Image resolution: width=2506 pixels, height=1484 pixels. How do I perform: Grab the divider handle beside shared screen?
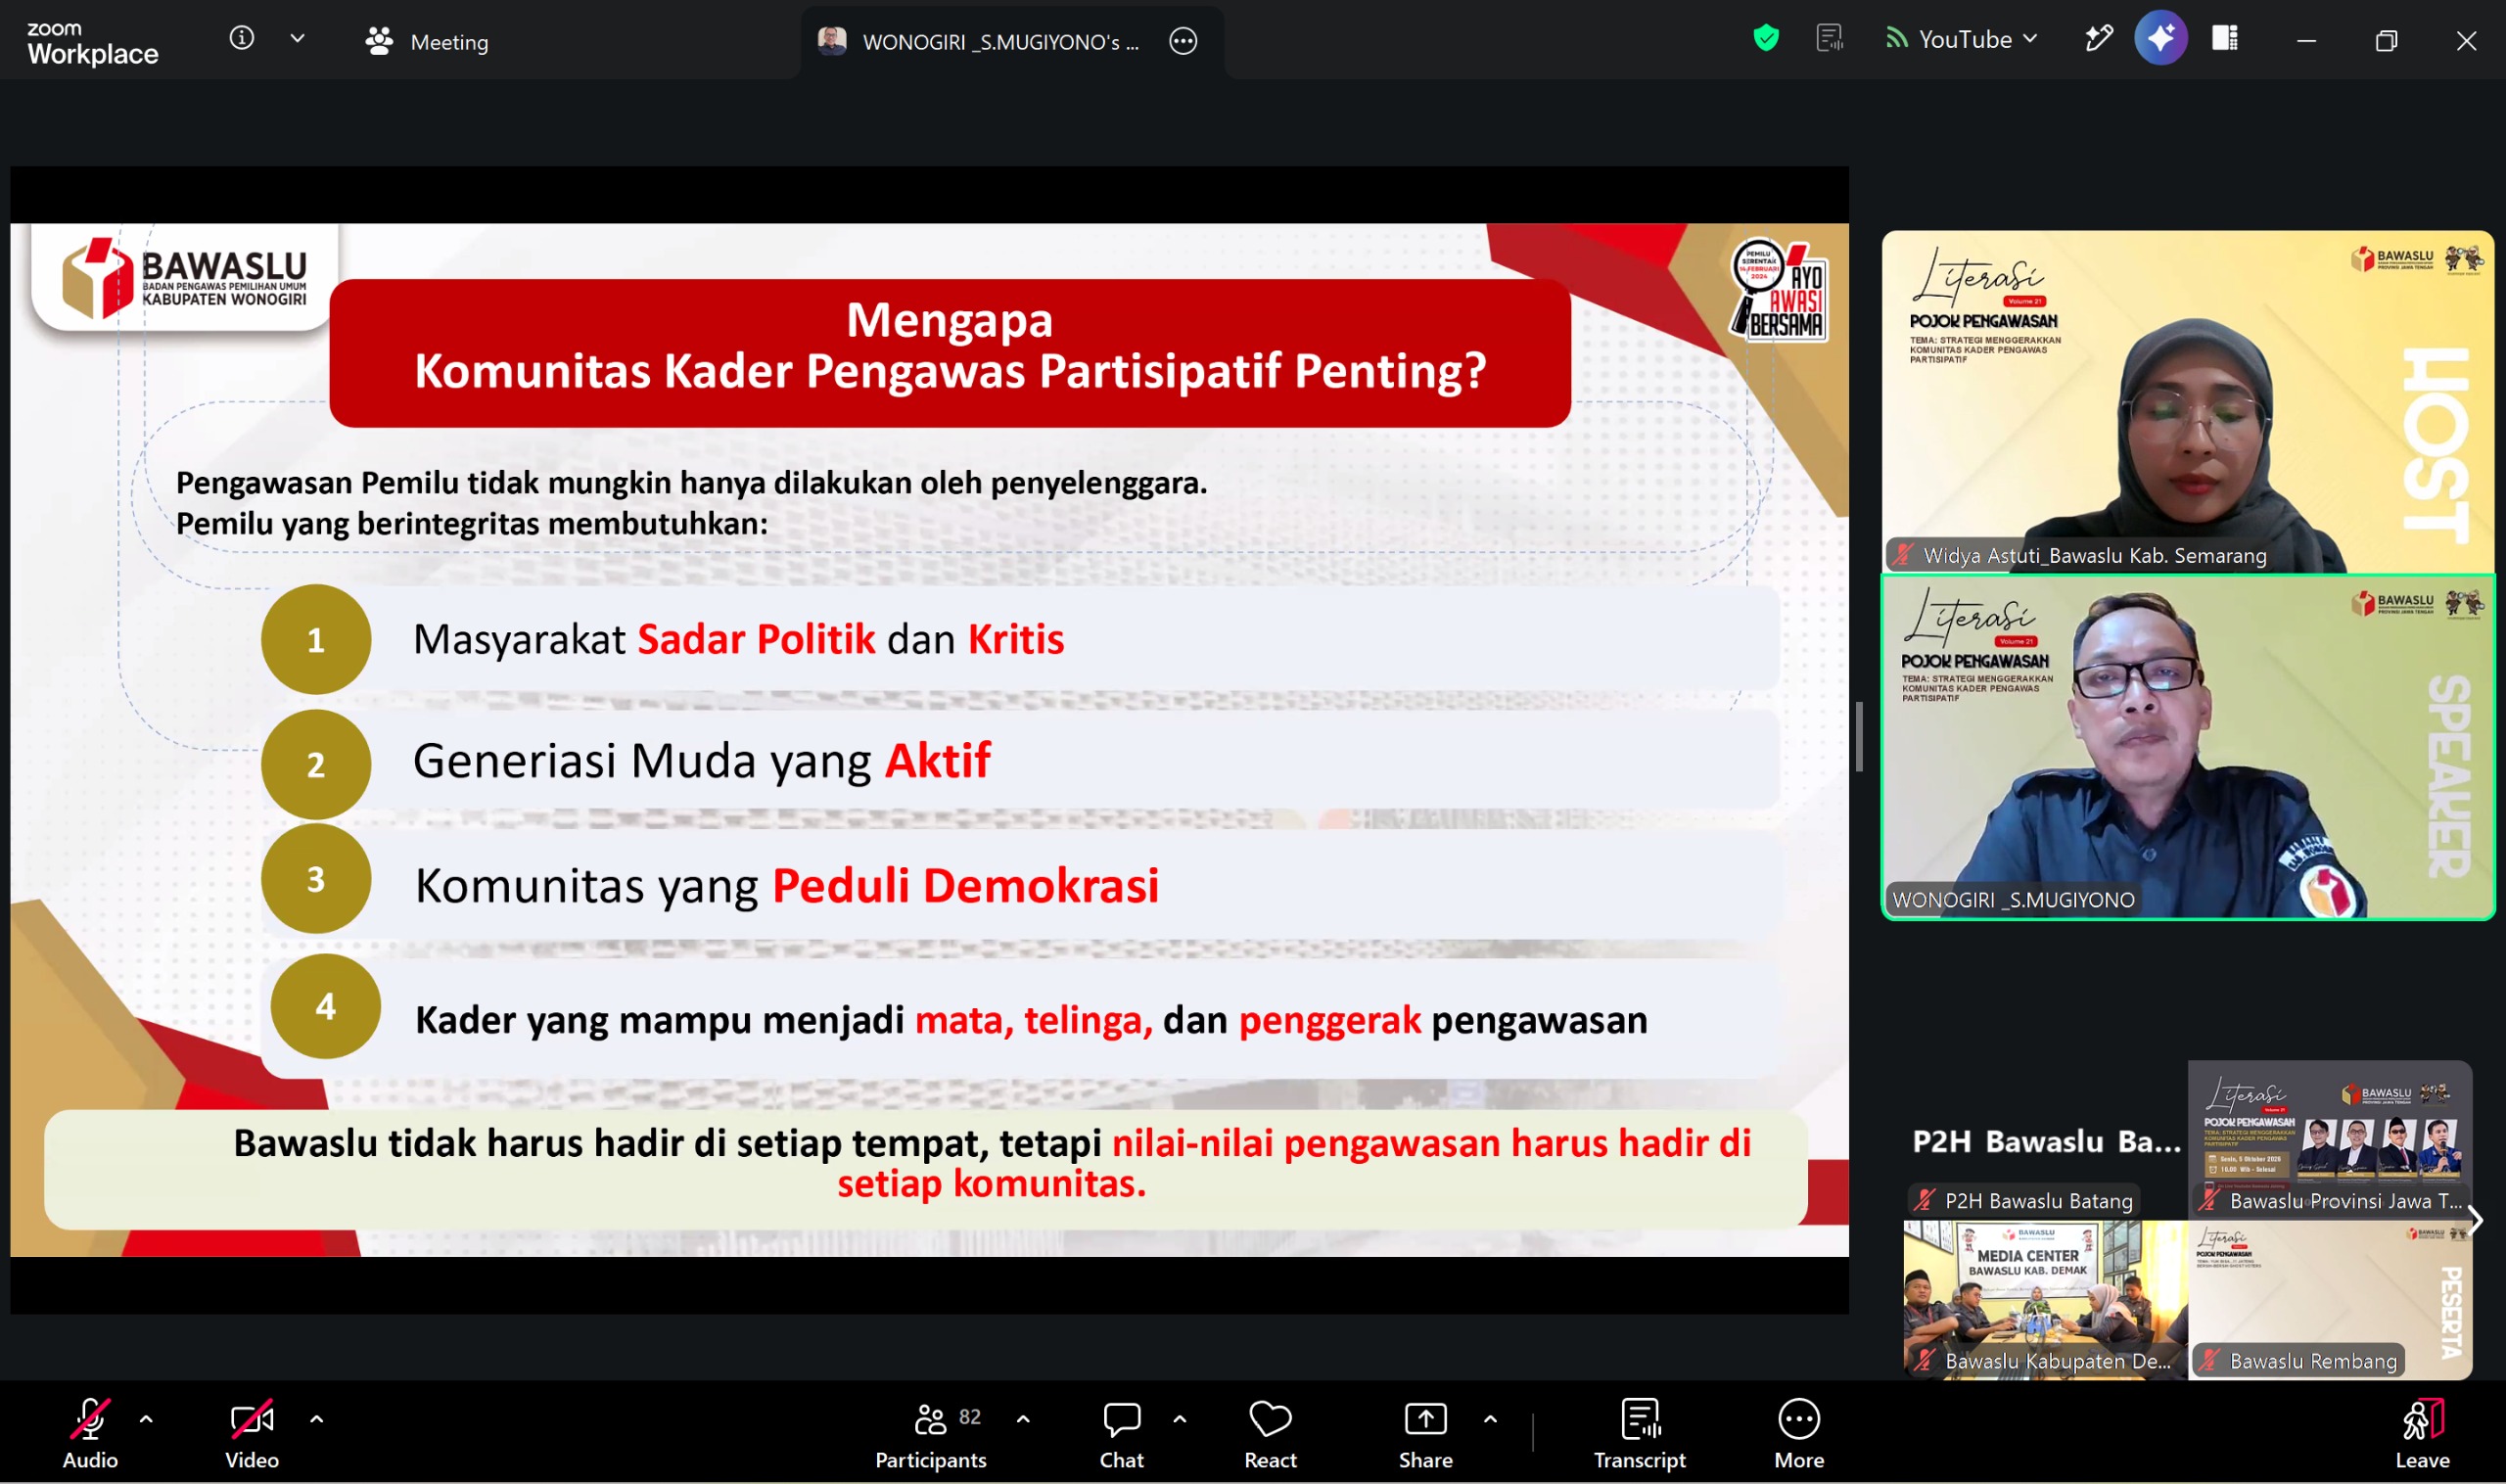1859,737
